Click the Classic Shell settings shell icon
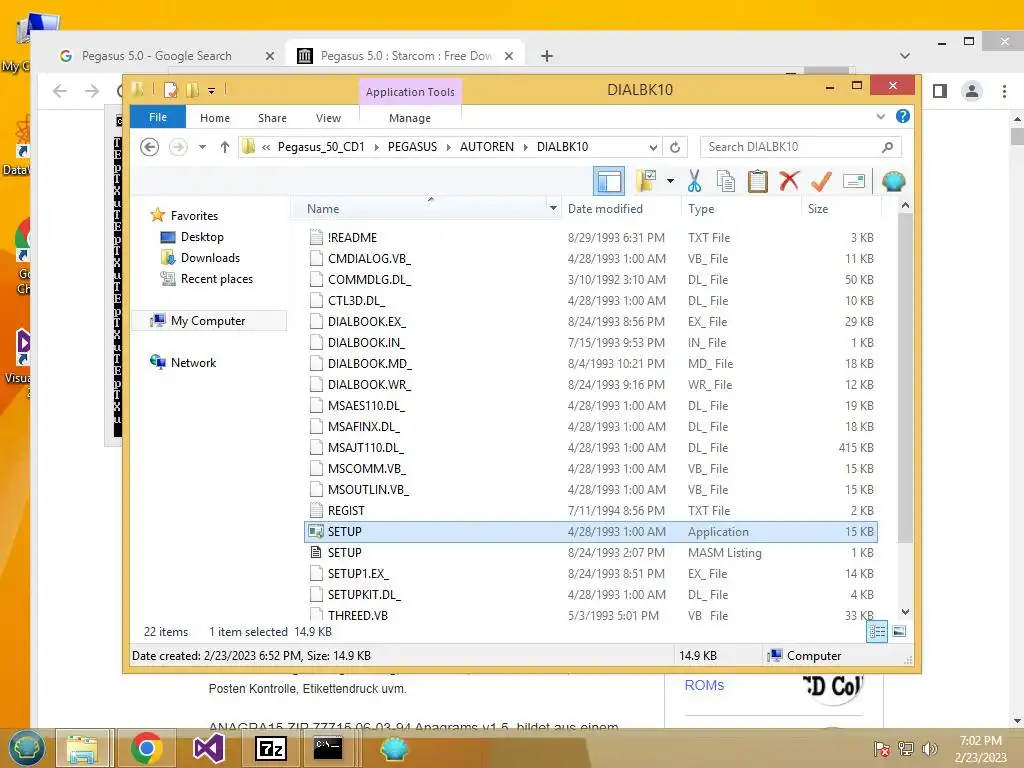The image size is (1024, 768). (893, 181)
